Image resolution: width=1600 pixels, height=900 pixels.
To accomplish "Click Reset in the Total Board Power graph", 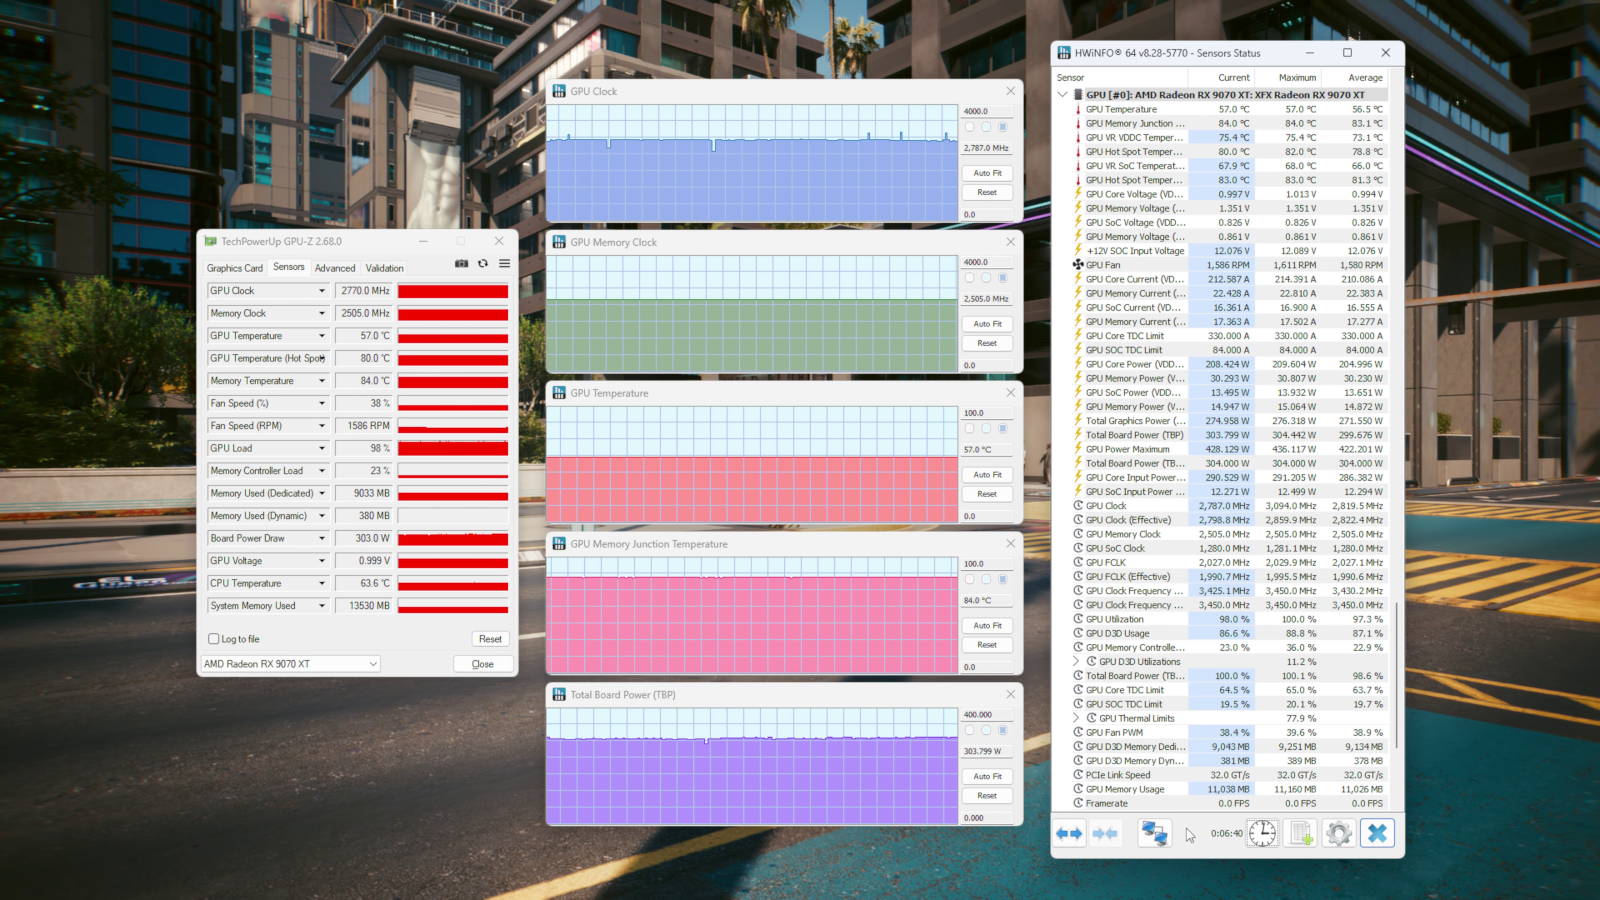I will 987,796.
